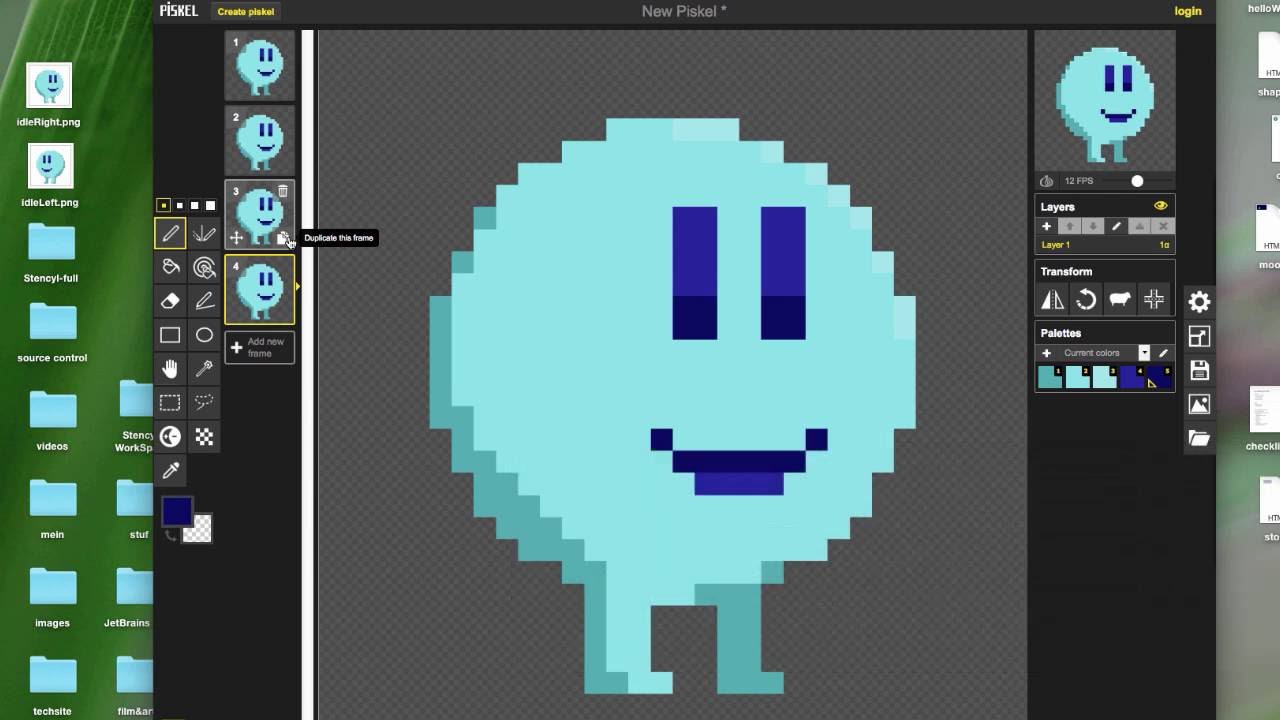Select the same-color paint tool (target icon)
The height and width of the screenshot is (720, 1280).
tap(204, 268)
